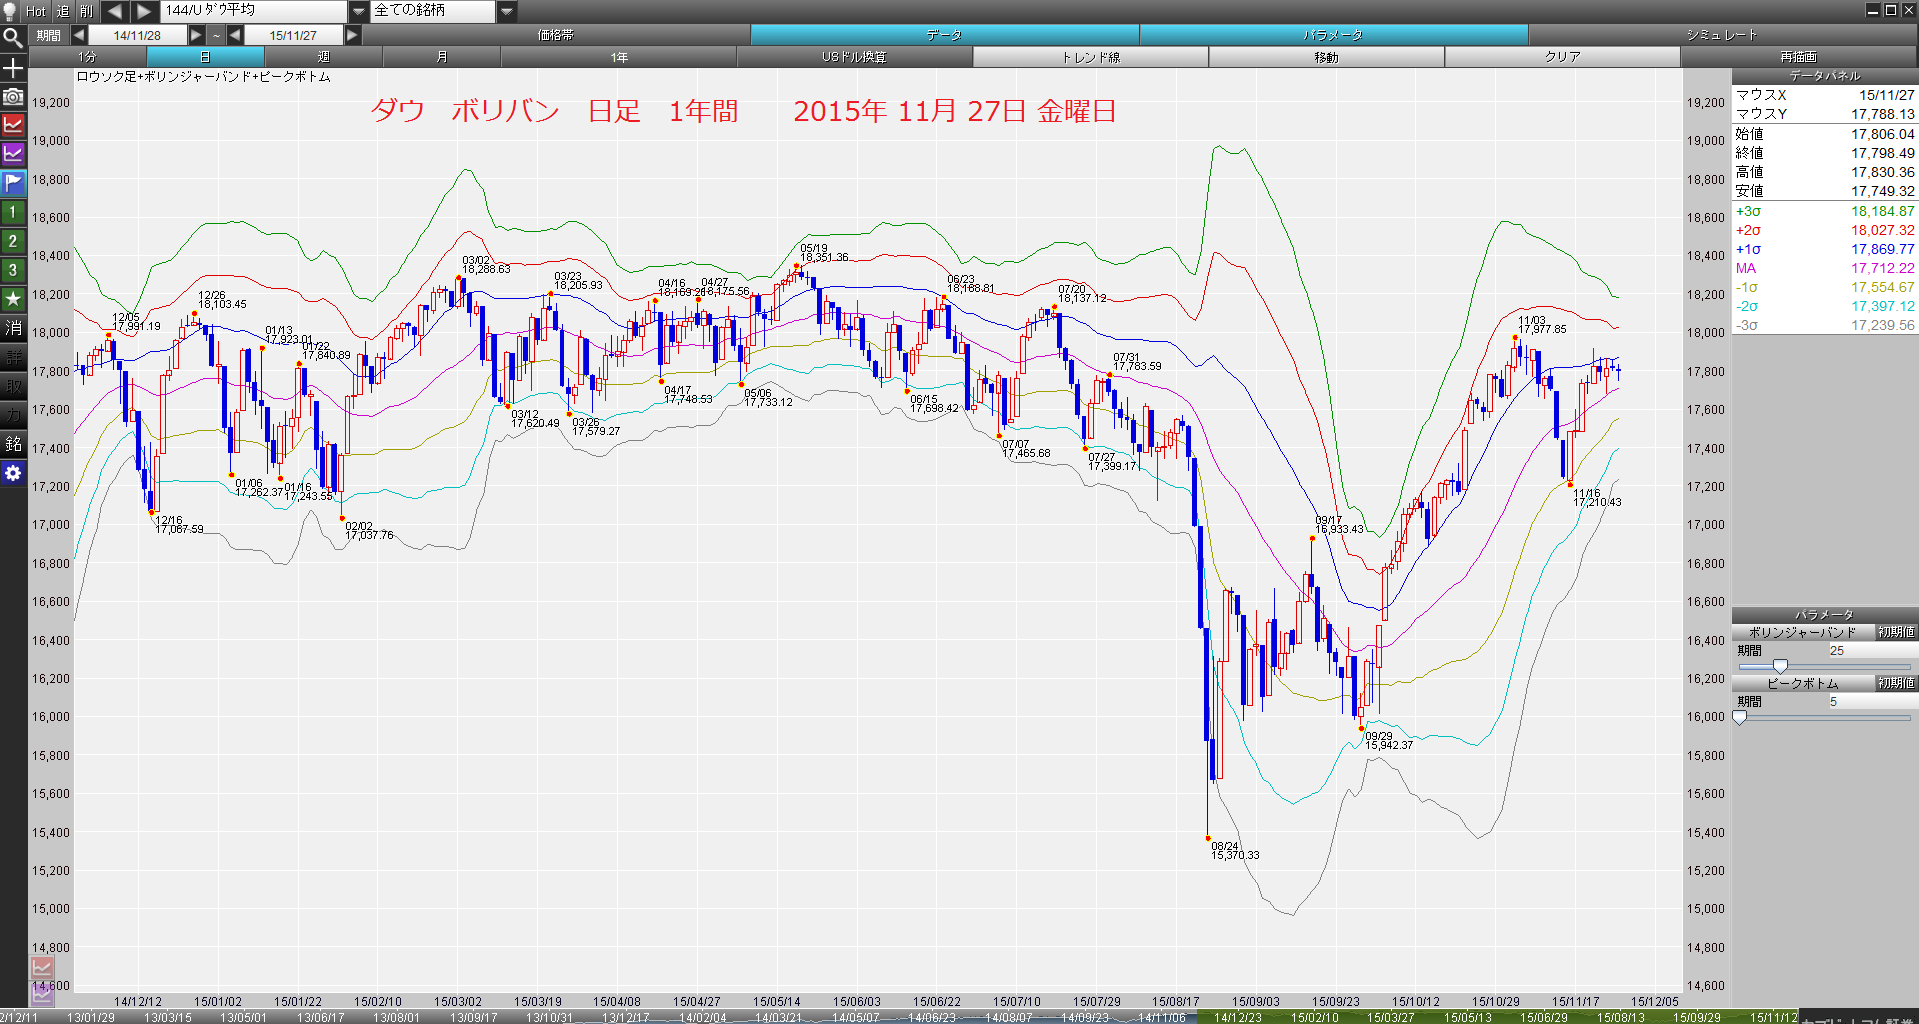The height and width of the screenshot is (1024, 1919).
Task: Step start date 14/11/28 backward
Action: 78,35
